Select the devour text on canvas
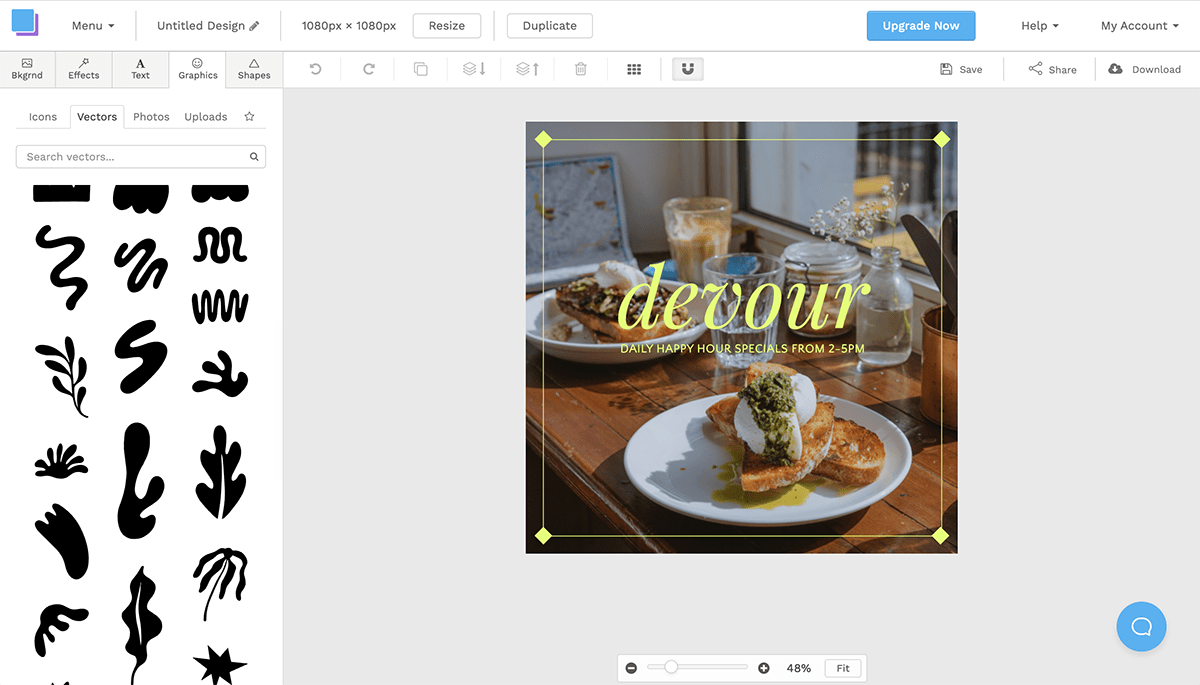This screenshot has width=1200, height=685. 742,298
